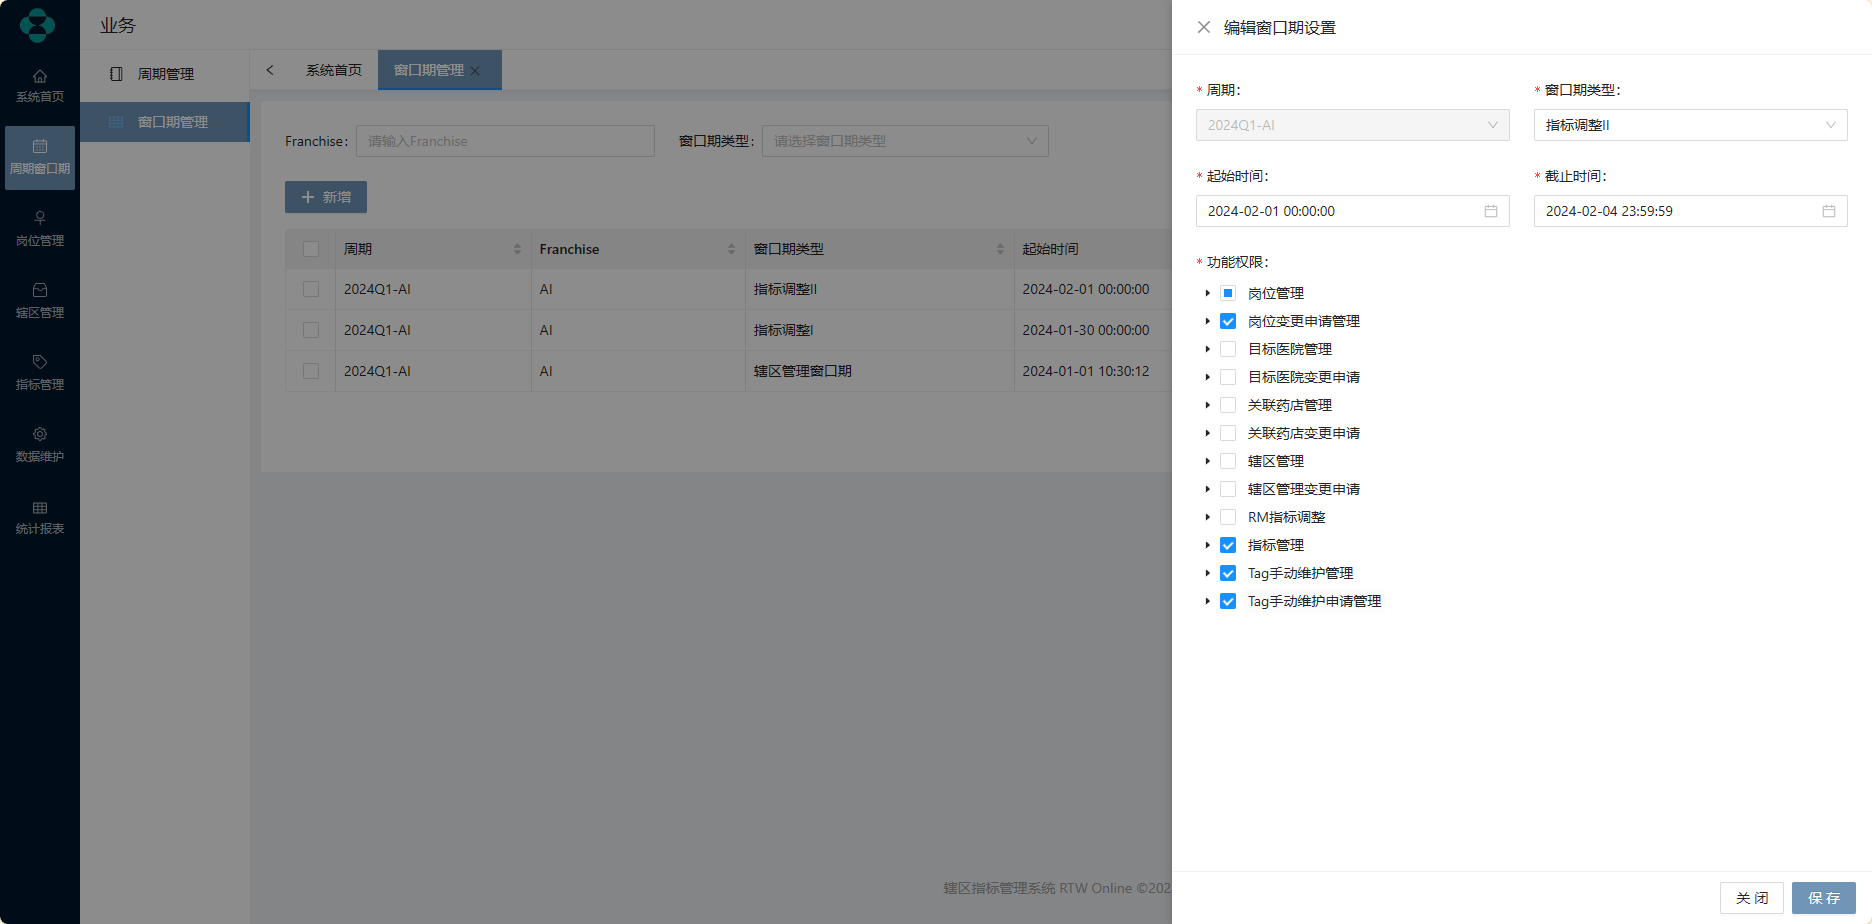Focus the Franchise search input

[505, 141]
